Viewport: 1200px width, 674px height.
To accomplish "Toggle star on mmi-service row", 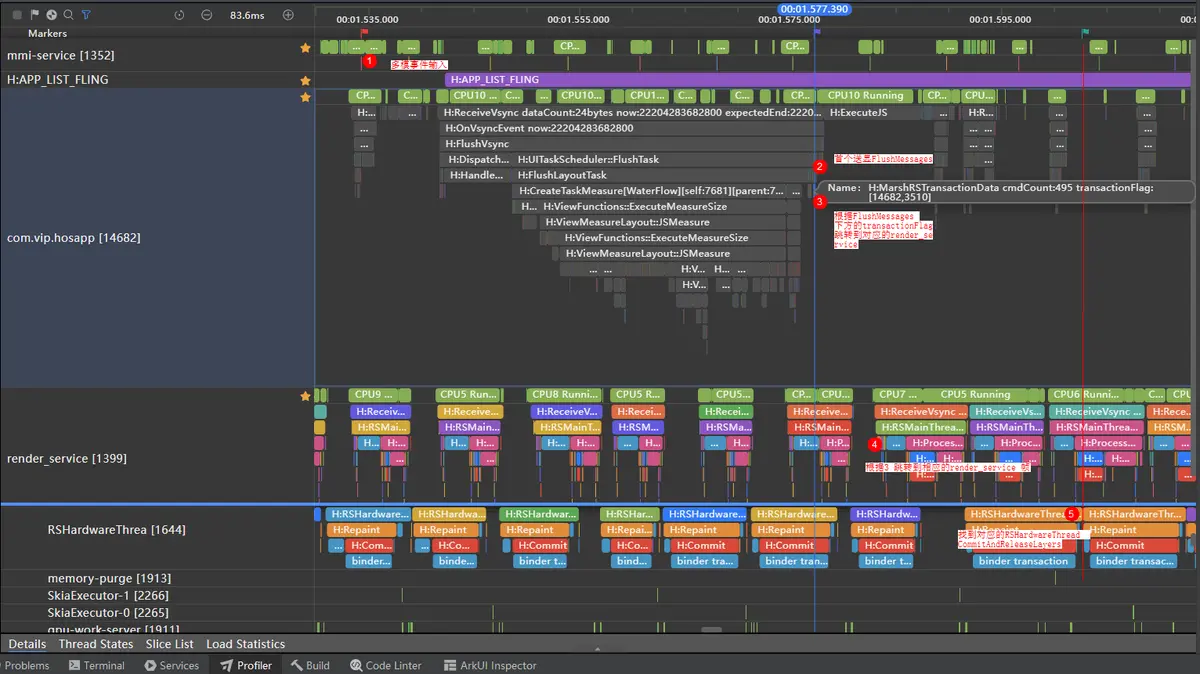I will click(x=306, y=47).
